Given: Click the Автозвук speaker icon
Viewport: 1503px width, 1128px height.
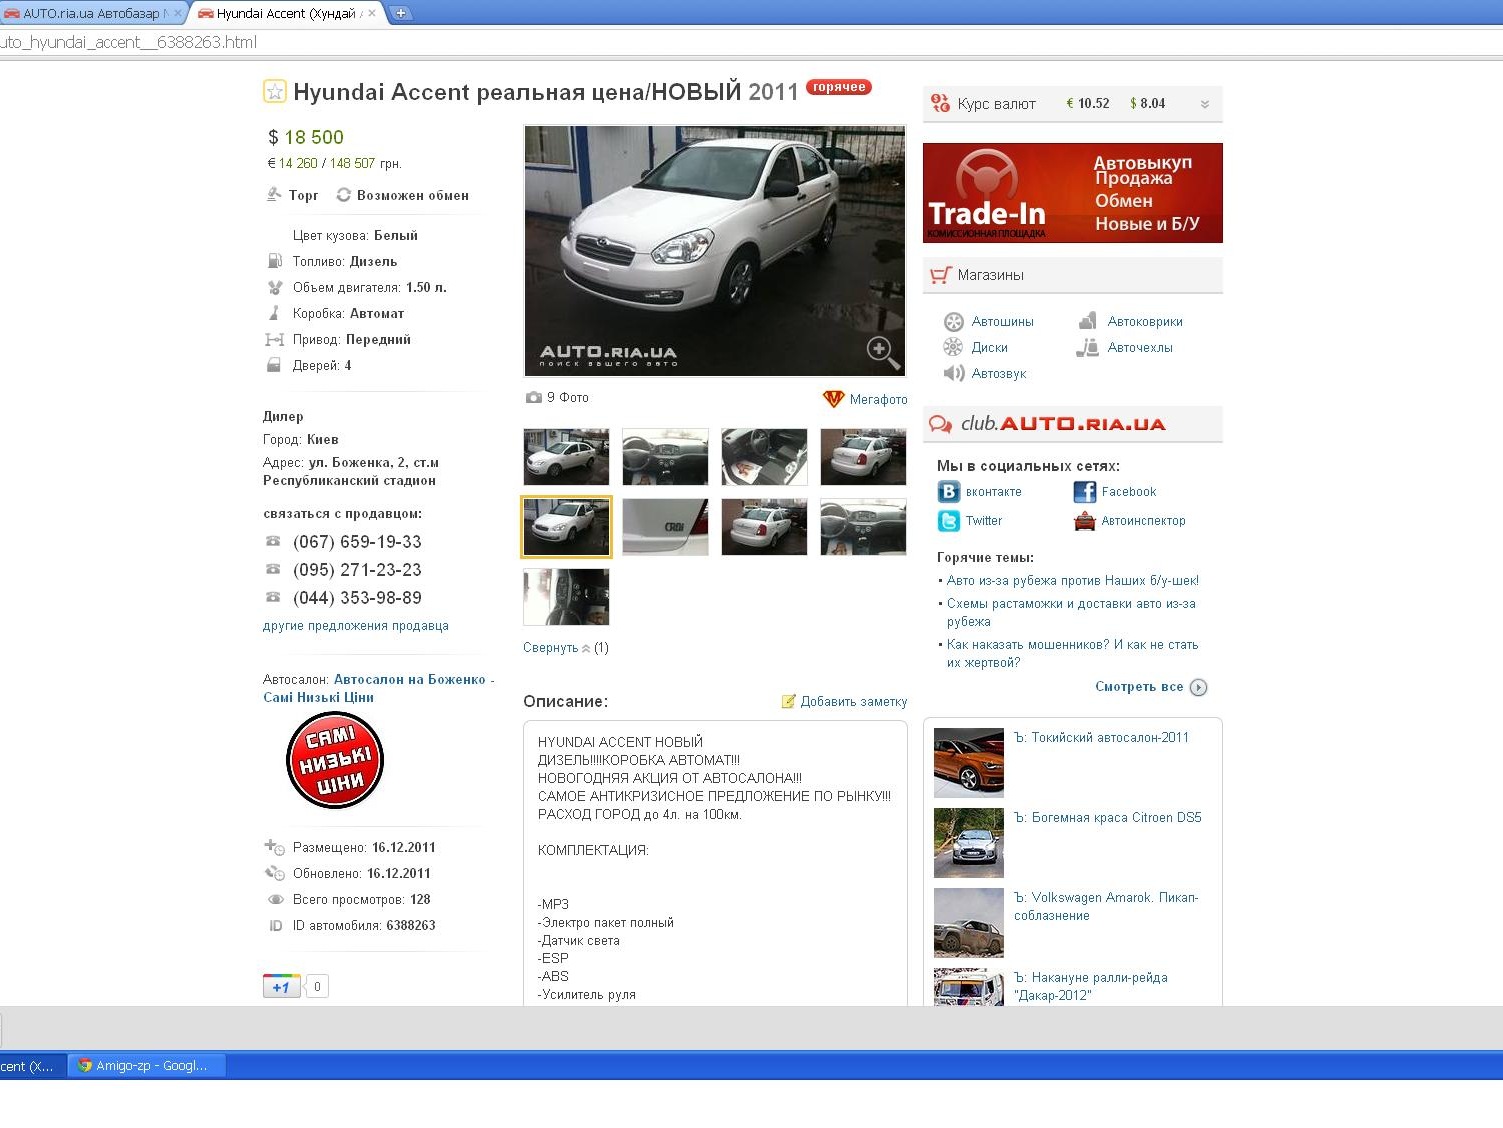Looking at the screenshot, I should click(x=954, y=373).
